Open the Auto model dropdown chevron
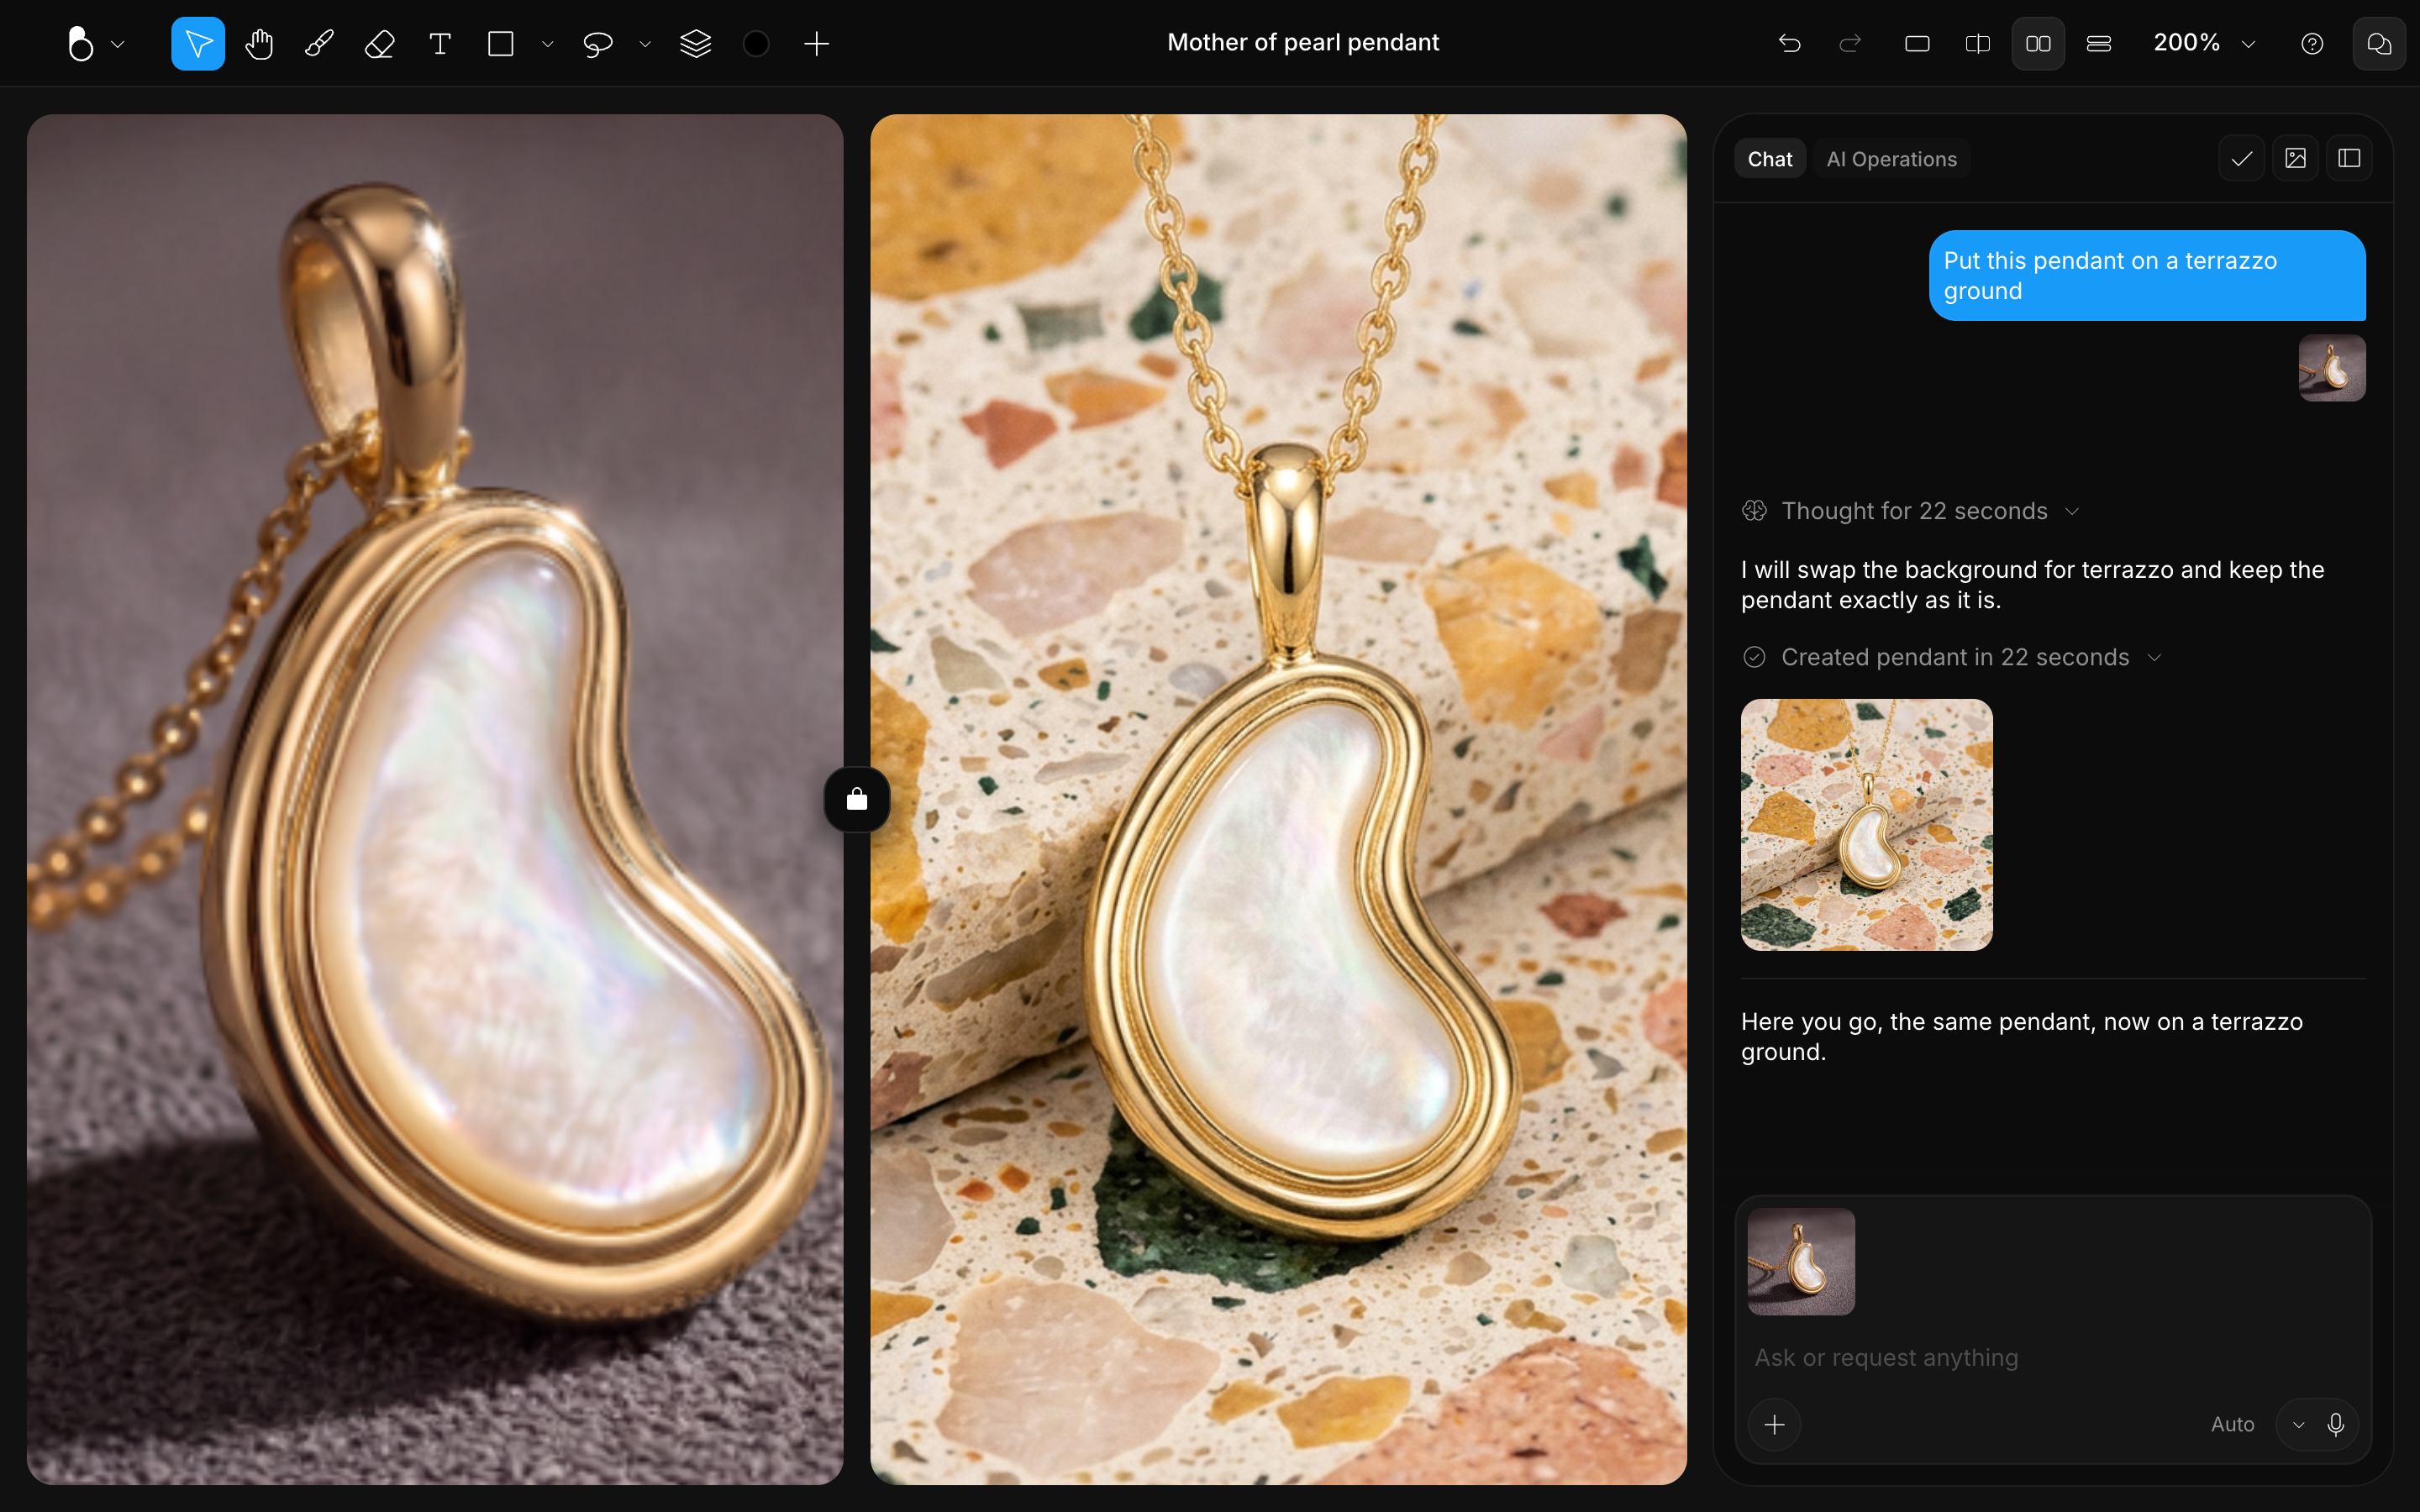This screenshot has width=2420, height=1512. point(2298,1424)
